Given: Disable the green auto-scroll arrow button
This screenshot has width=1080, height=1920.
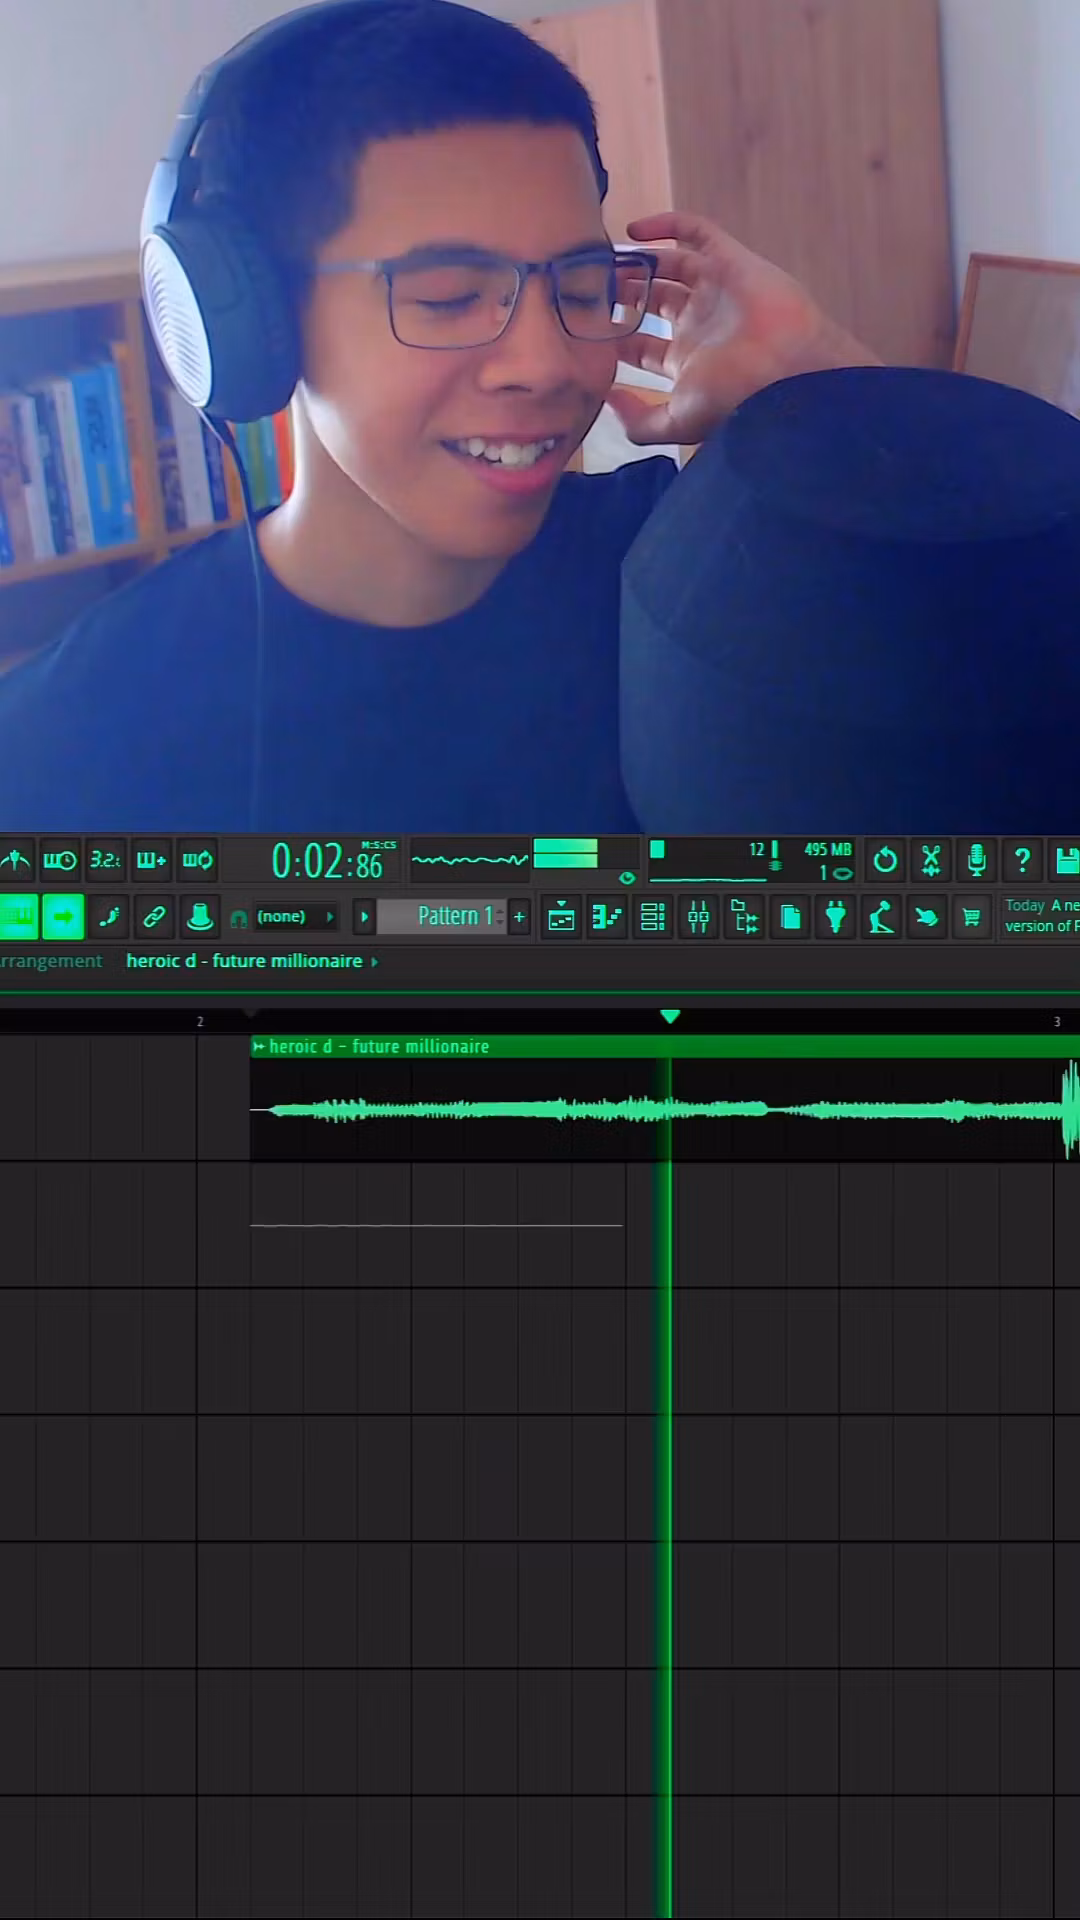Looking at the screenshot, I should click(63, 916).
